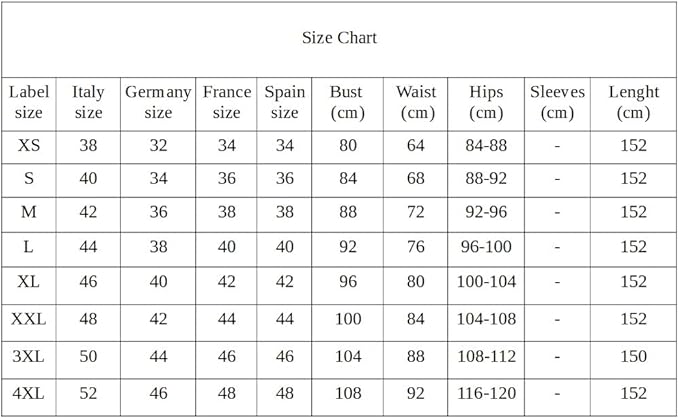The image size is (679, 419).
Task: Select the 3XL row label cell
Action: tap(29, 357)
